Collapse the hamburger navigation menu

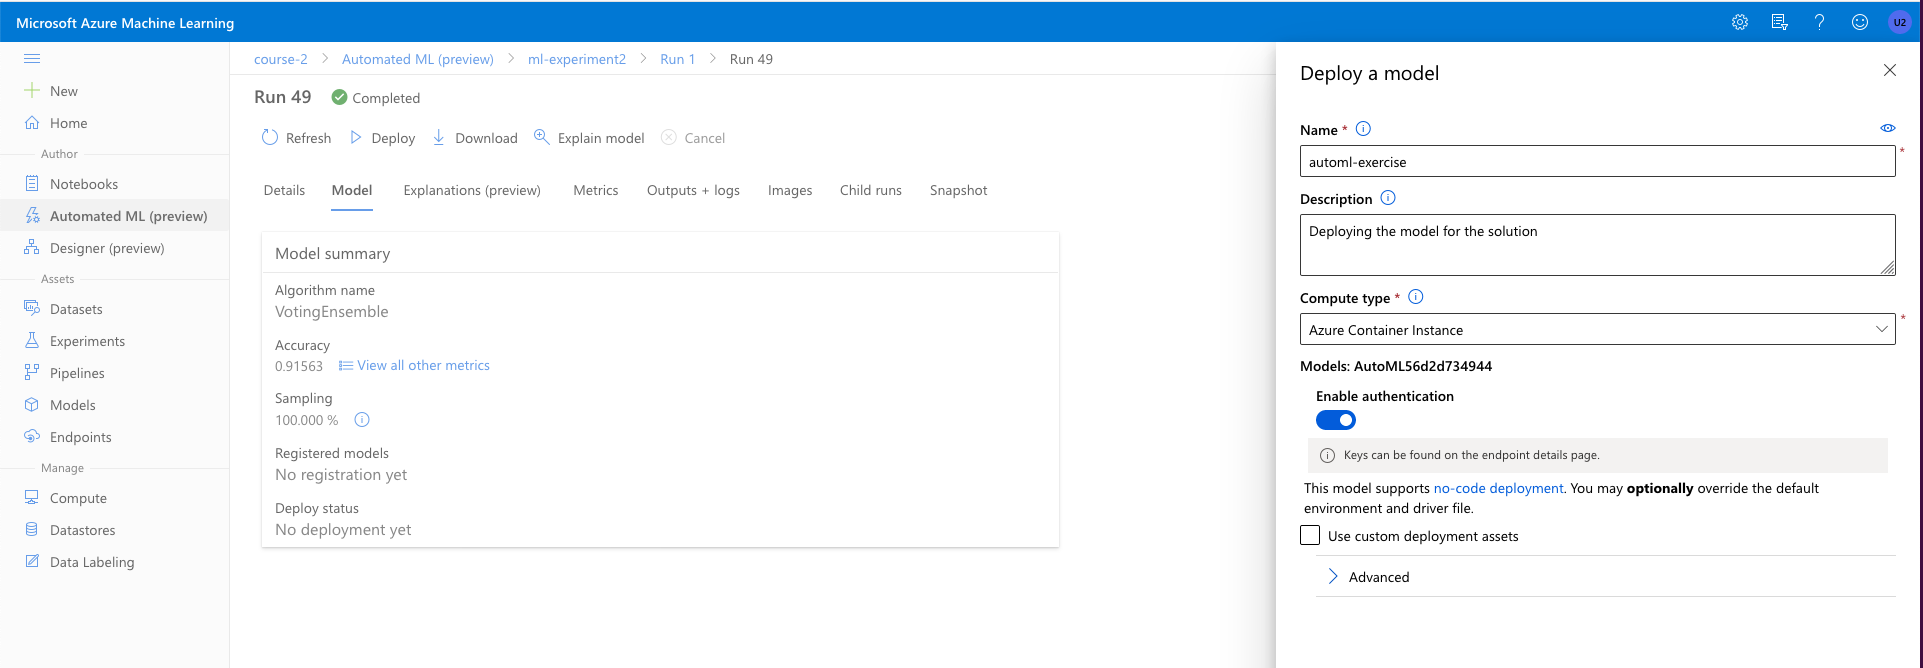(32, 59)
